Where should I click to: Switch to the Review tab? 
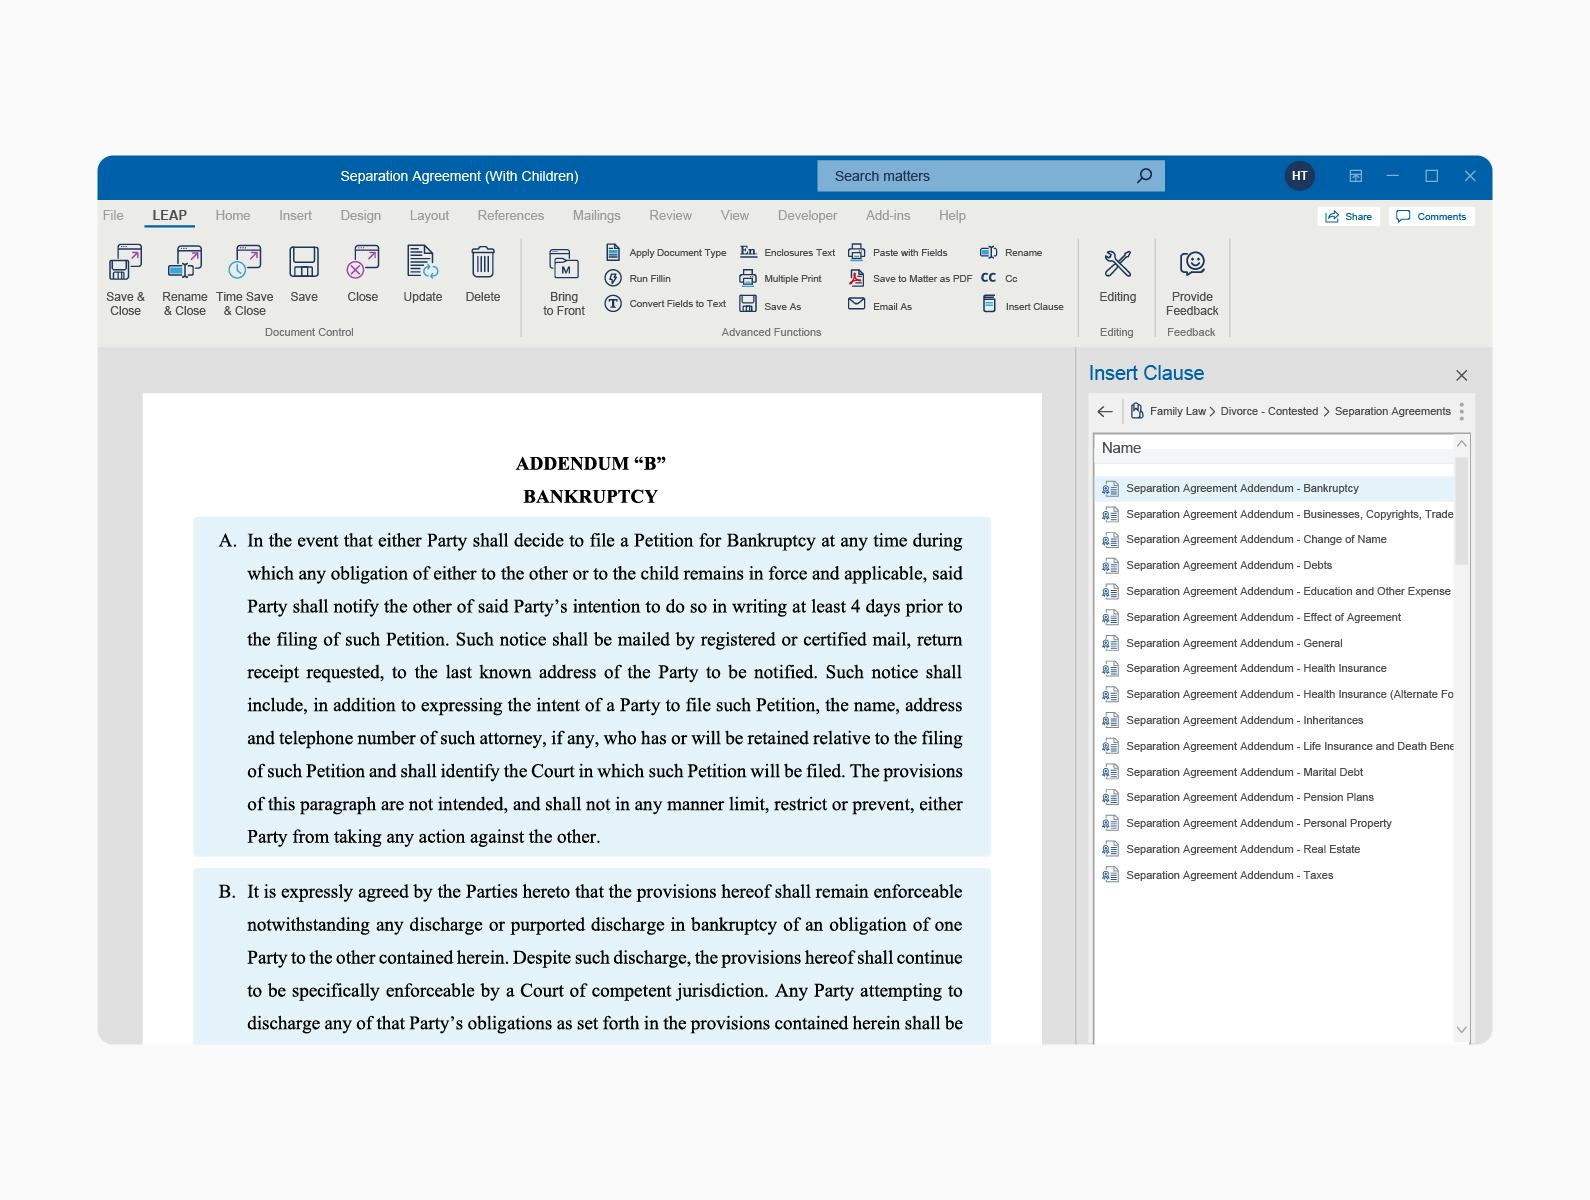point(670,215)
